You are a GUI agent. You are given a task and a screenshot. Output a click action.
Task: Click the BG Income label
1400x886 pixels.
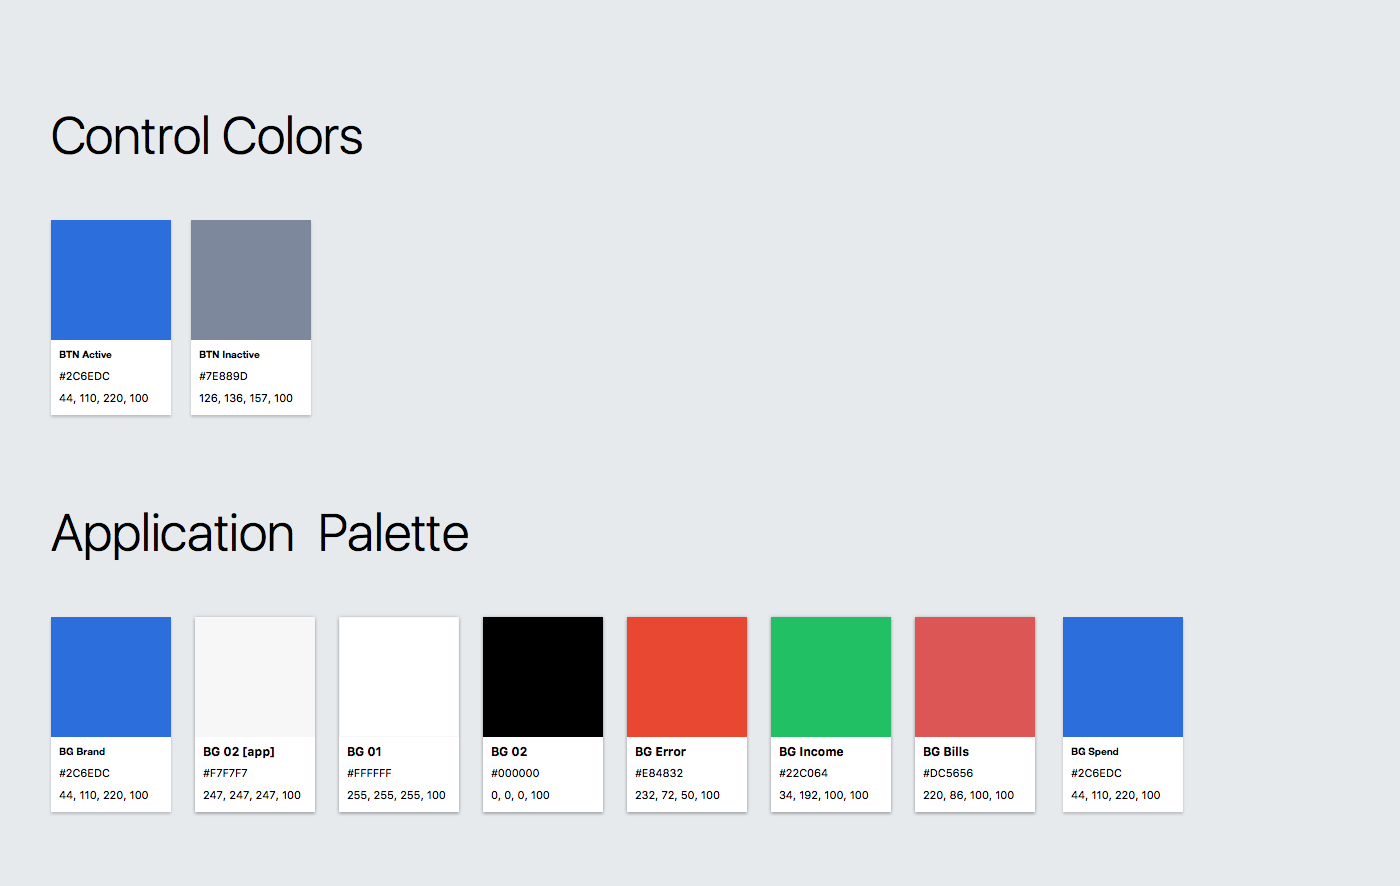pos(811,752)
